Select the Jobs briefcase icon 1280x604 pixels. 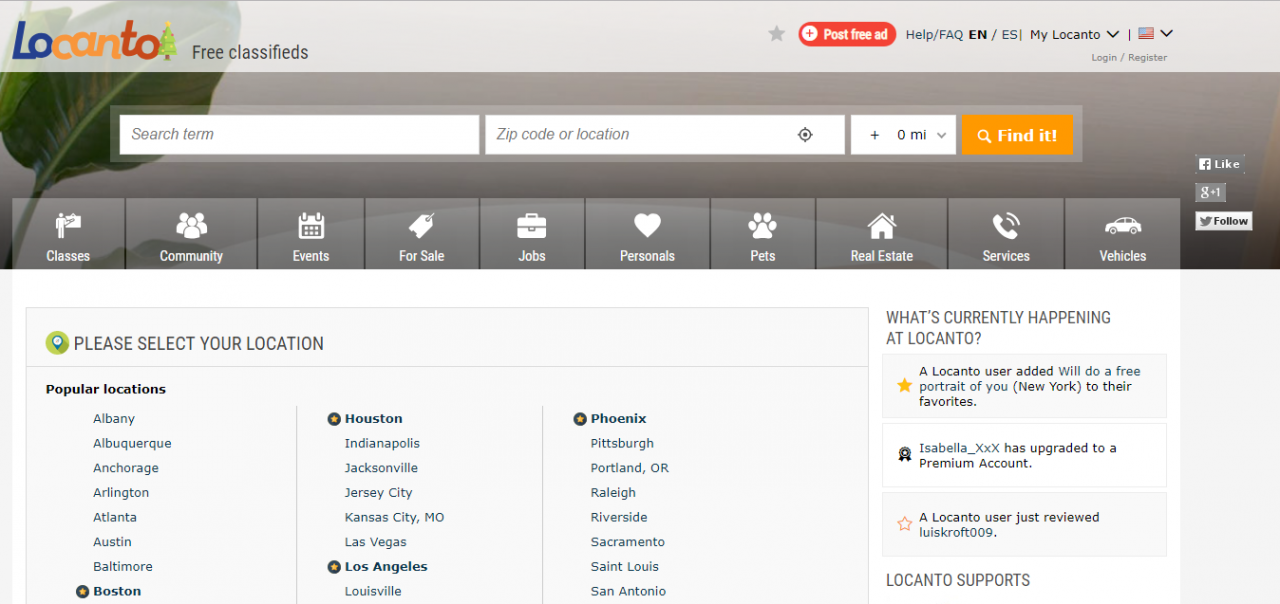pos(531,225)
